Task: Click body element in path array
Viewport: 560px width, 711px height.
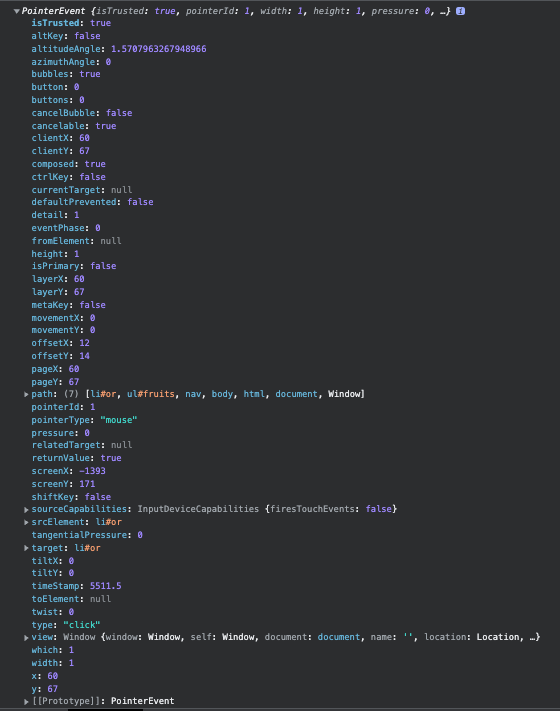Action: (222, 394)
